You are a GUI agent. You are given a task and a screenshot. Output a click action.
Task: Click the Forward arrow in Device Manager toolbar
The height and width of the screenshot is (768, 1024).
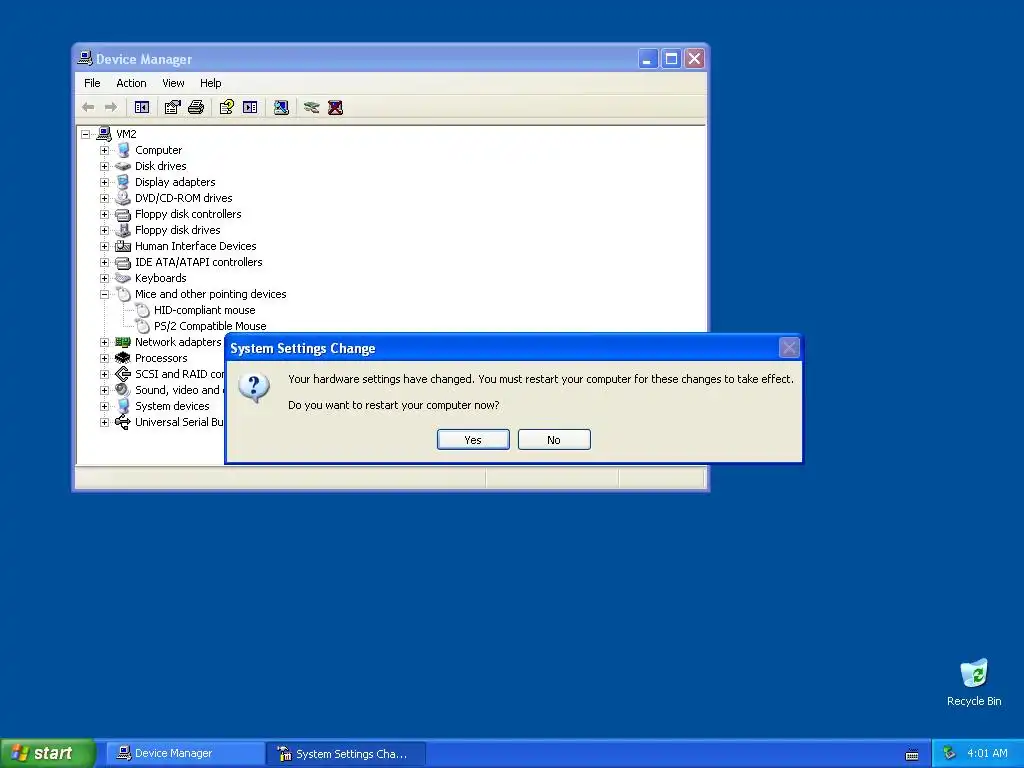(x=111, y=107)
